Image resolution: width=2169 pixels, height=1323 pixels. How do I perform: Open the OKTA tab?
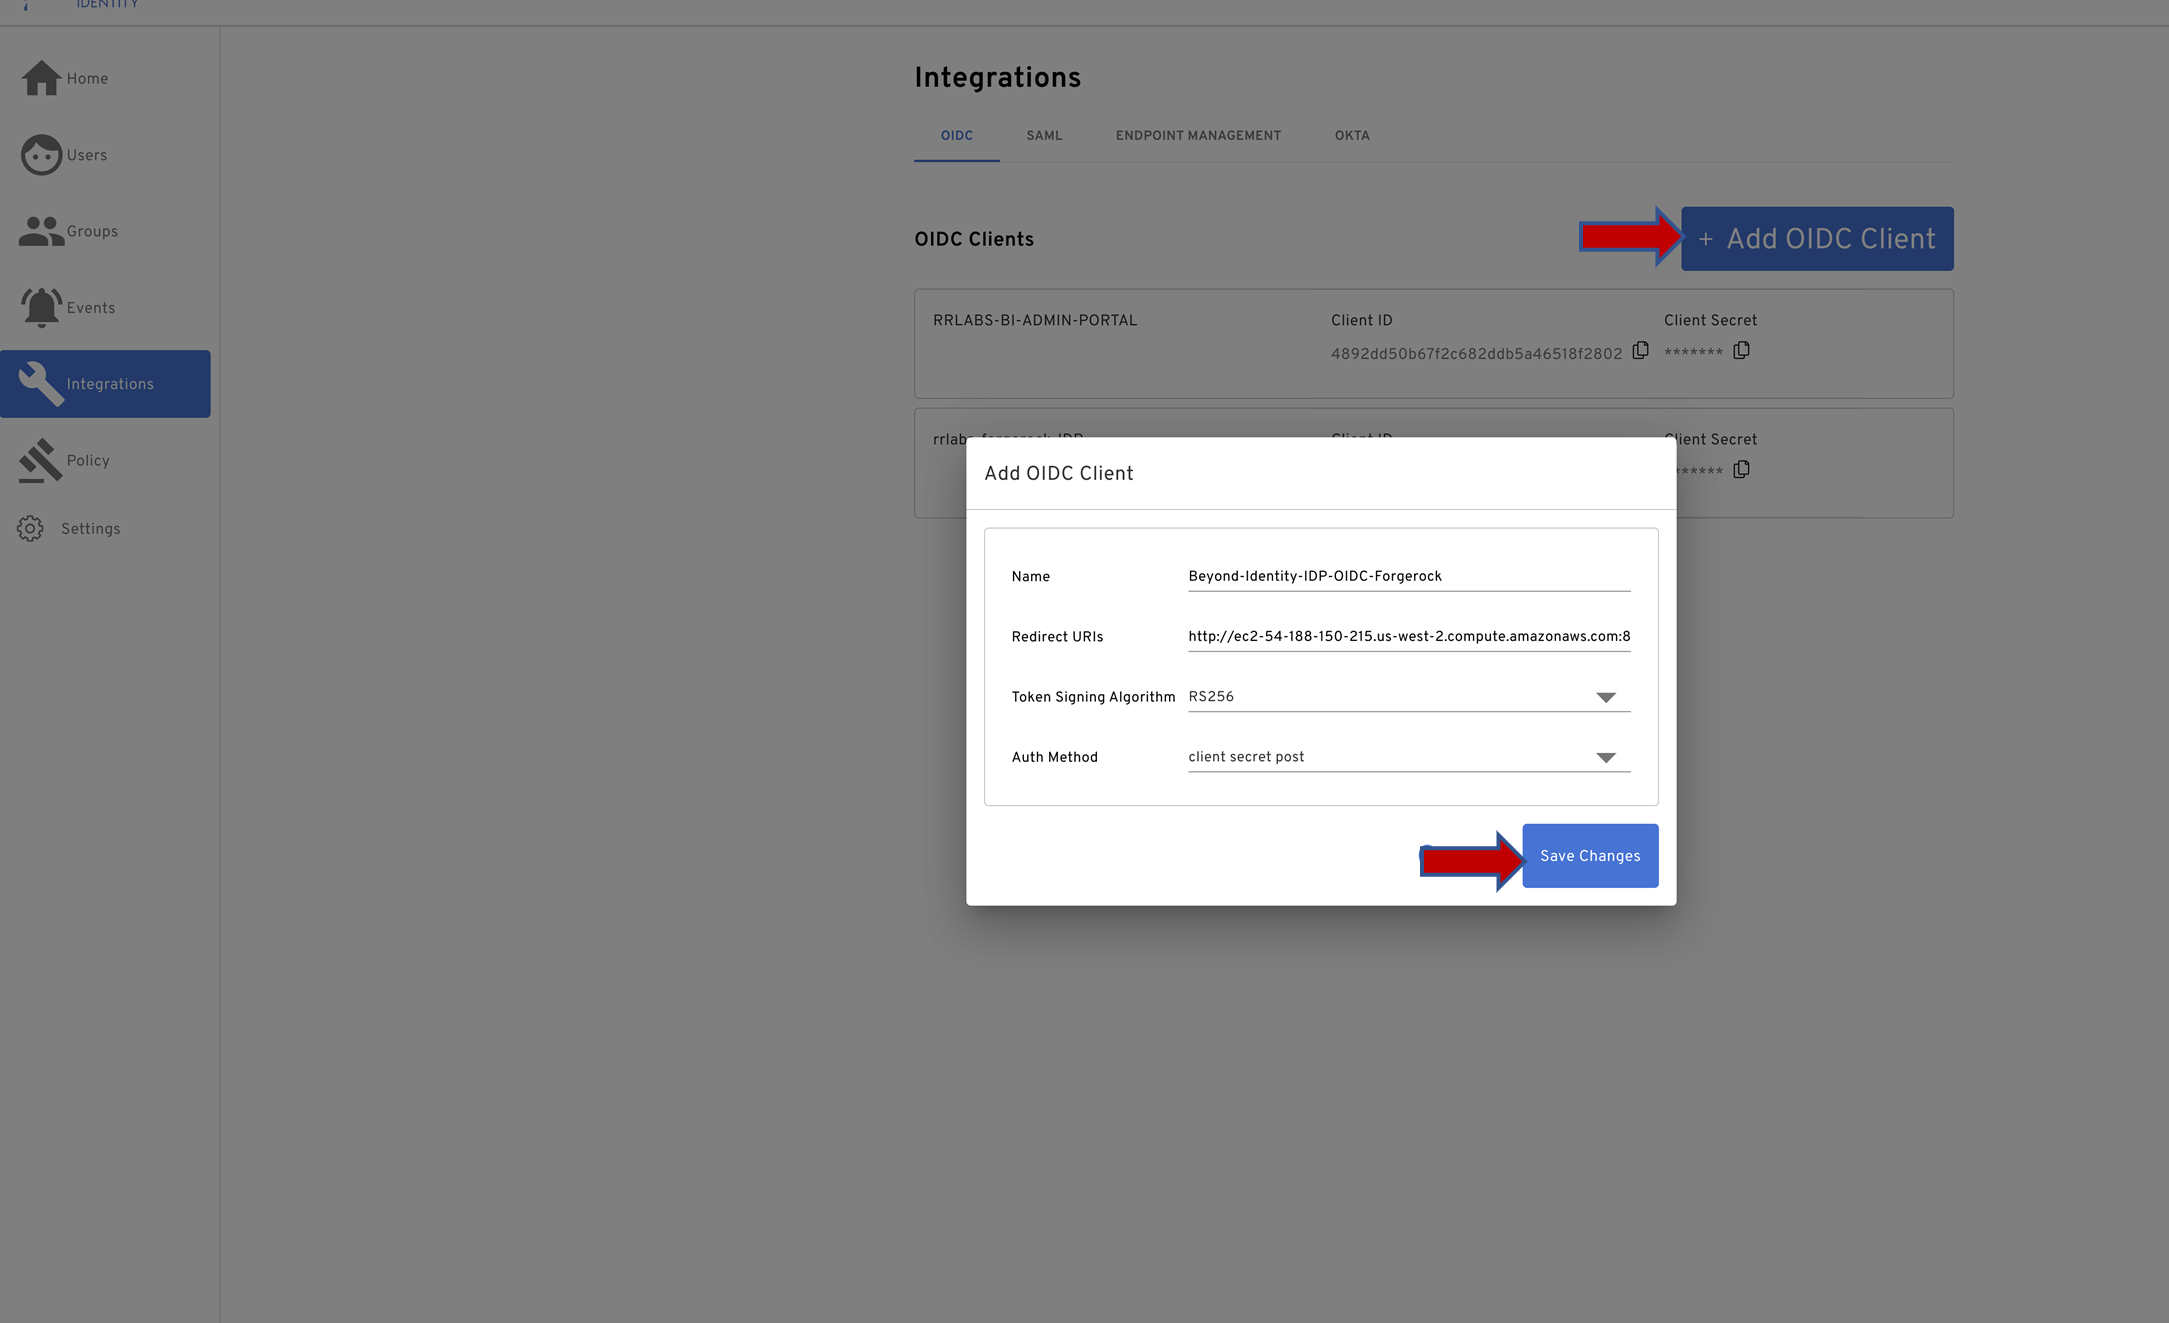(x=1352, y=136)
